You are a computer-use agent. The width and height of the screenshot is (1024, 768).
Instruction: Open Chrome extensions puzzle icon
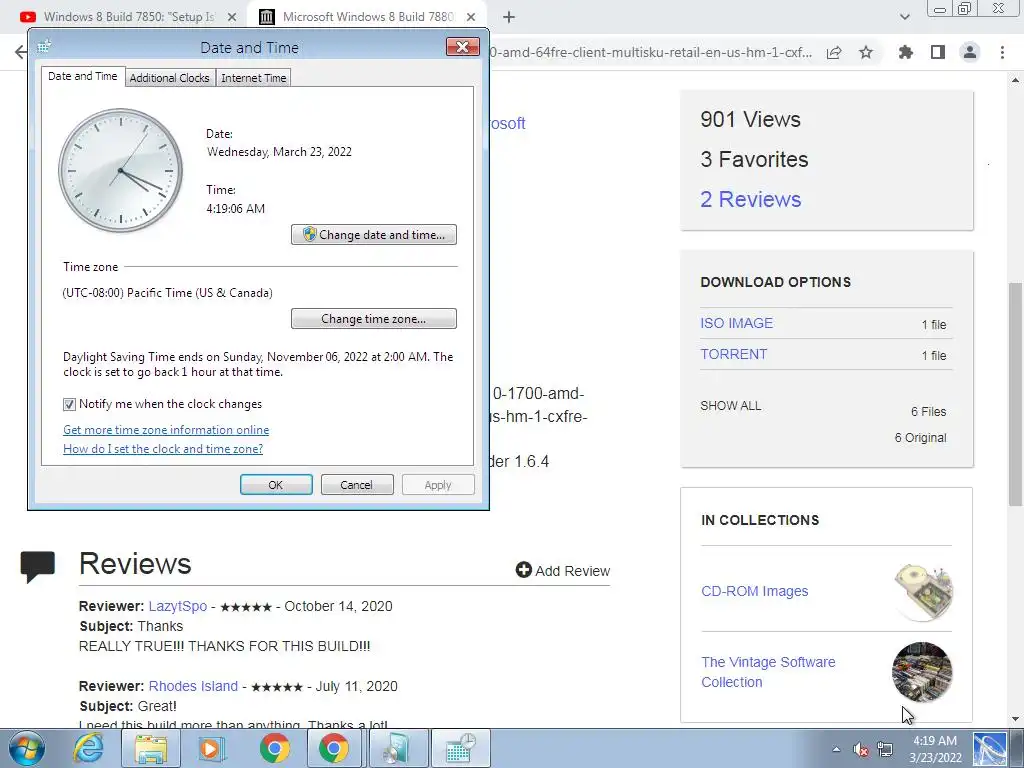coord(906,52)
